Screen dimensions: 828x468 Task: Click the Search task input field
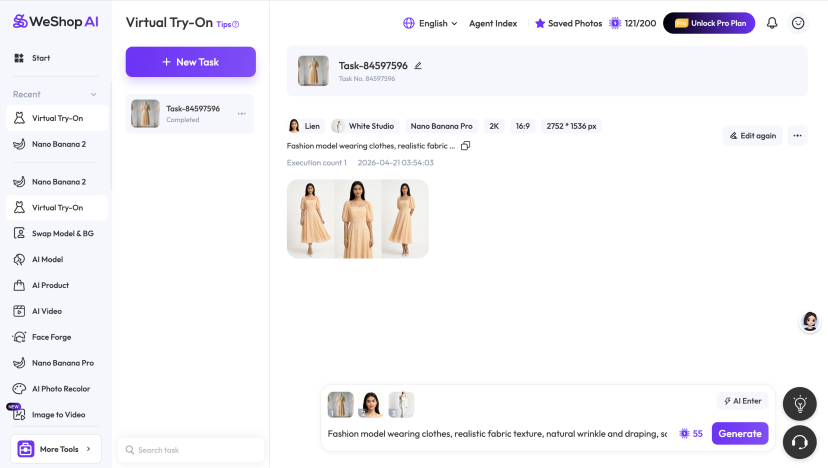[x=190, y=450]
